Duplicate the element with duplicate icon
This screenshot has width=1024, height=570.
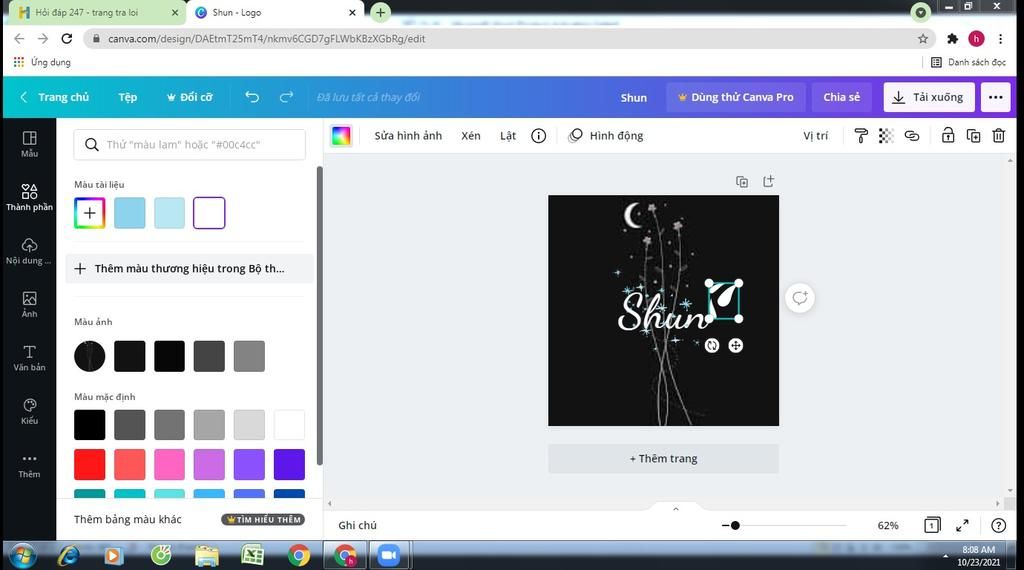[x=973, y=136]
